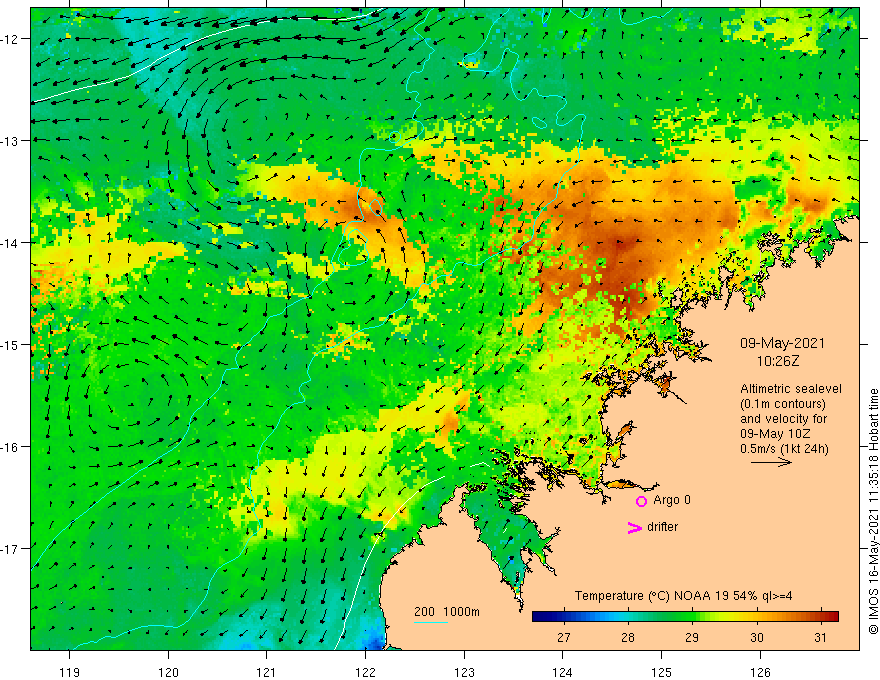This screenshot has height=680, width=880.
Task: Click the IMOS copyright timestamp text
Action: pyautogui.click(x=873, y=511)
